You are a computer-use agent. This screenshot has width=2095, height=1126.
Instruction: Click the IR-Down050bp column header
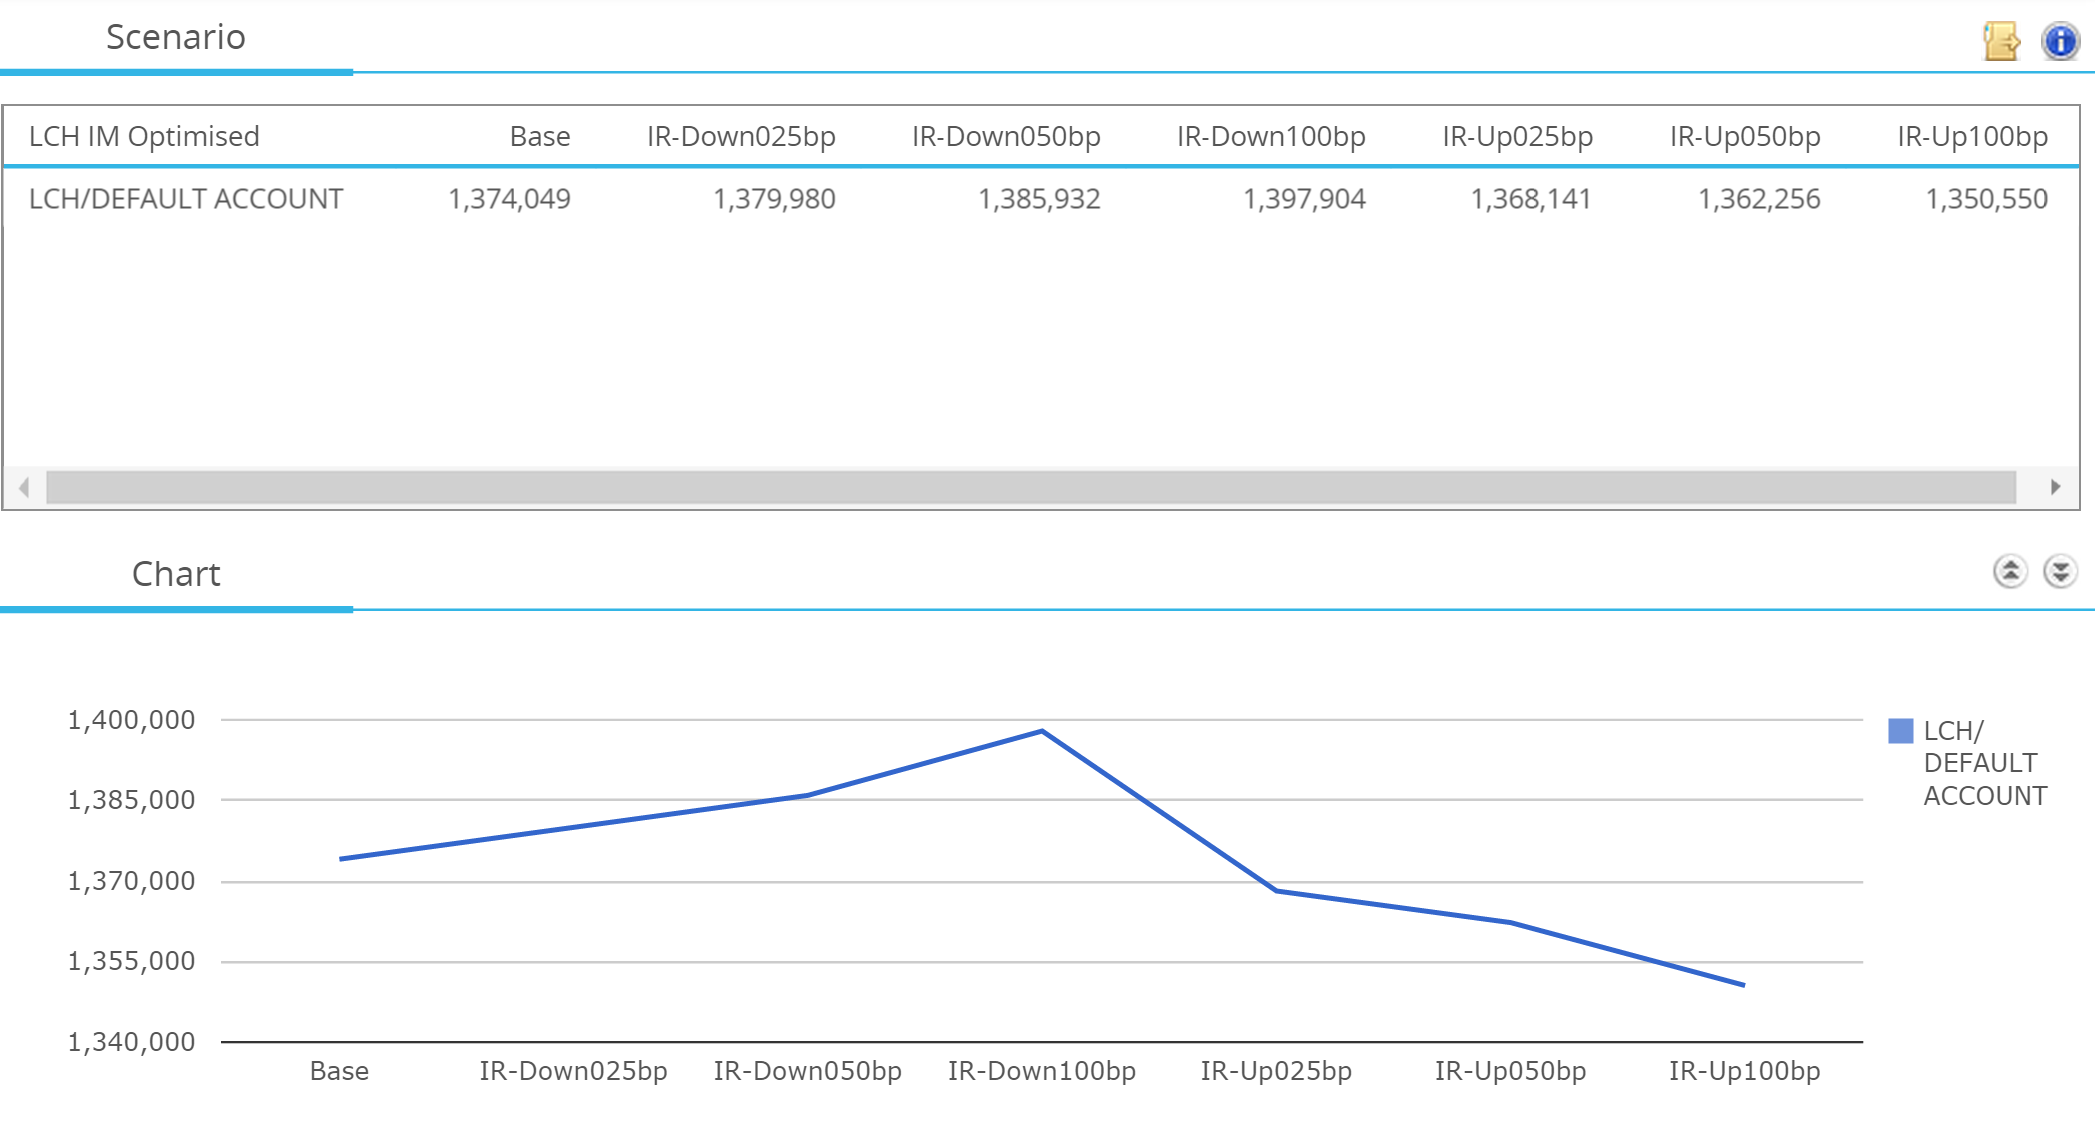pyautogui.click(x=1006, y=136)
